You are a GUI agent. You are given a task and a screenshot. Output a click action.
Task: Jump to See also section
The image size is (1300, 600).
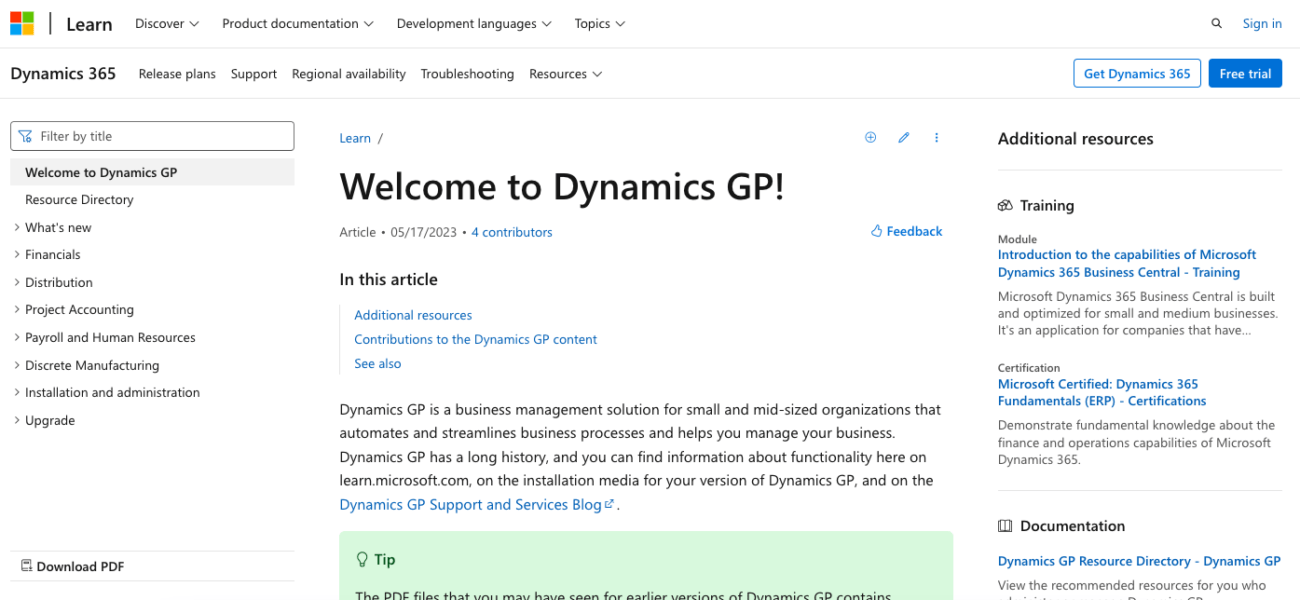378,364
